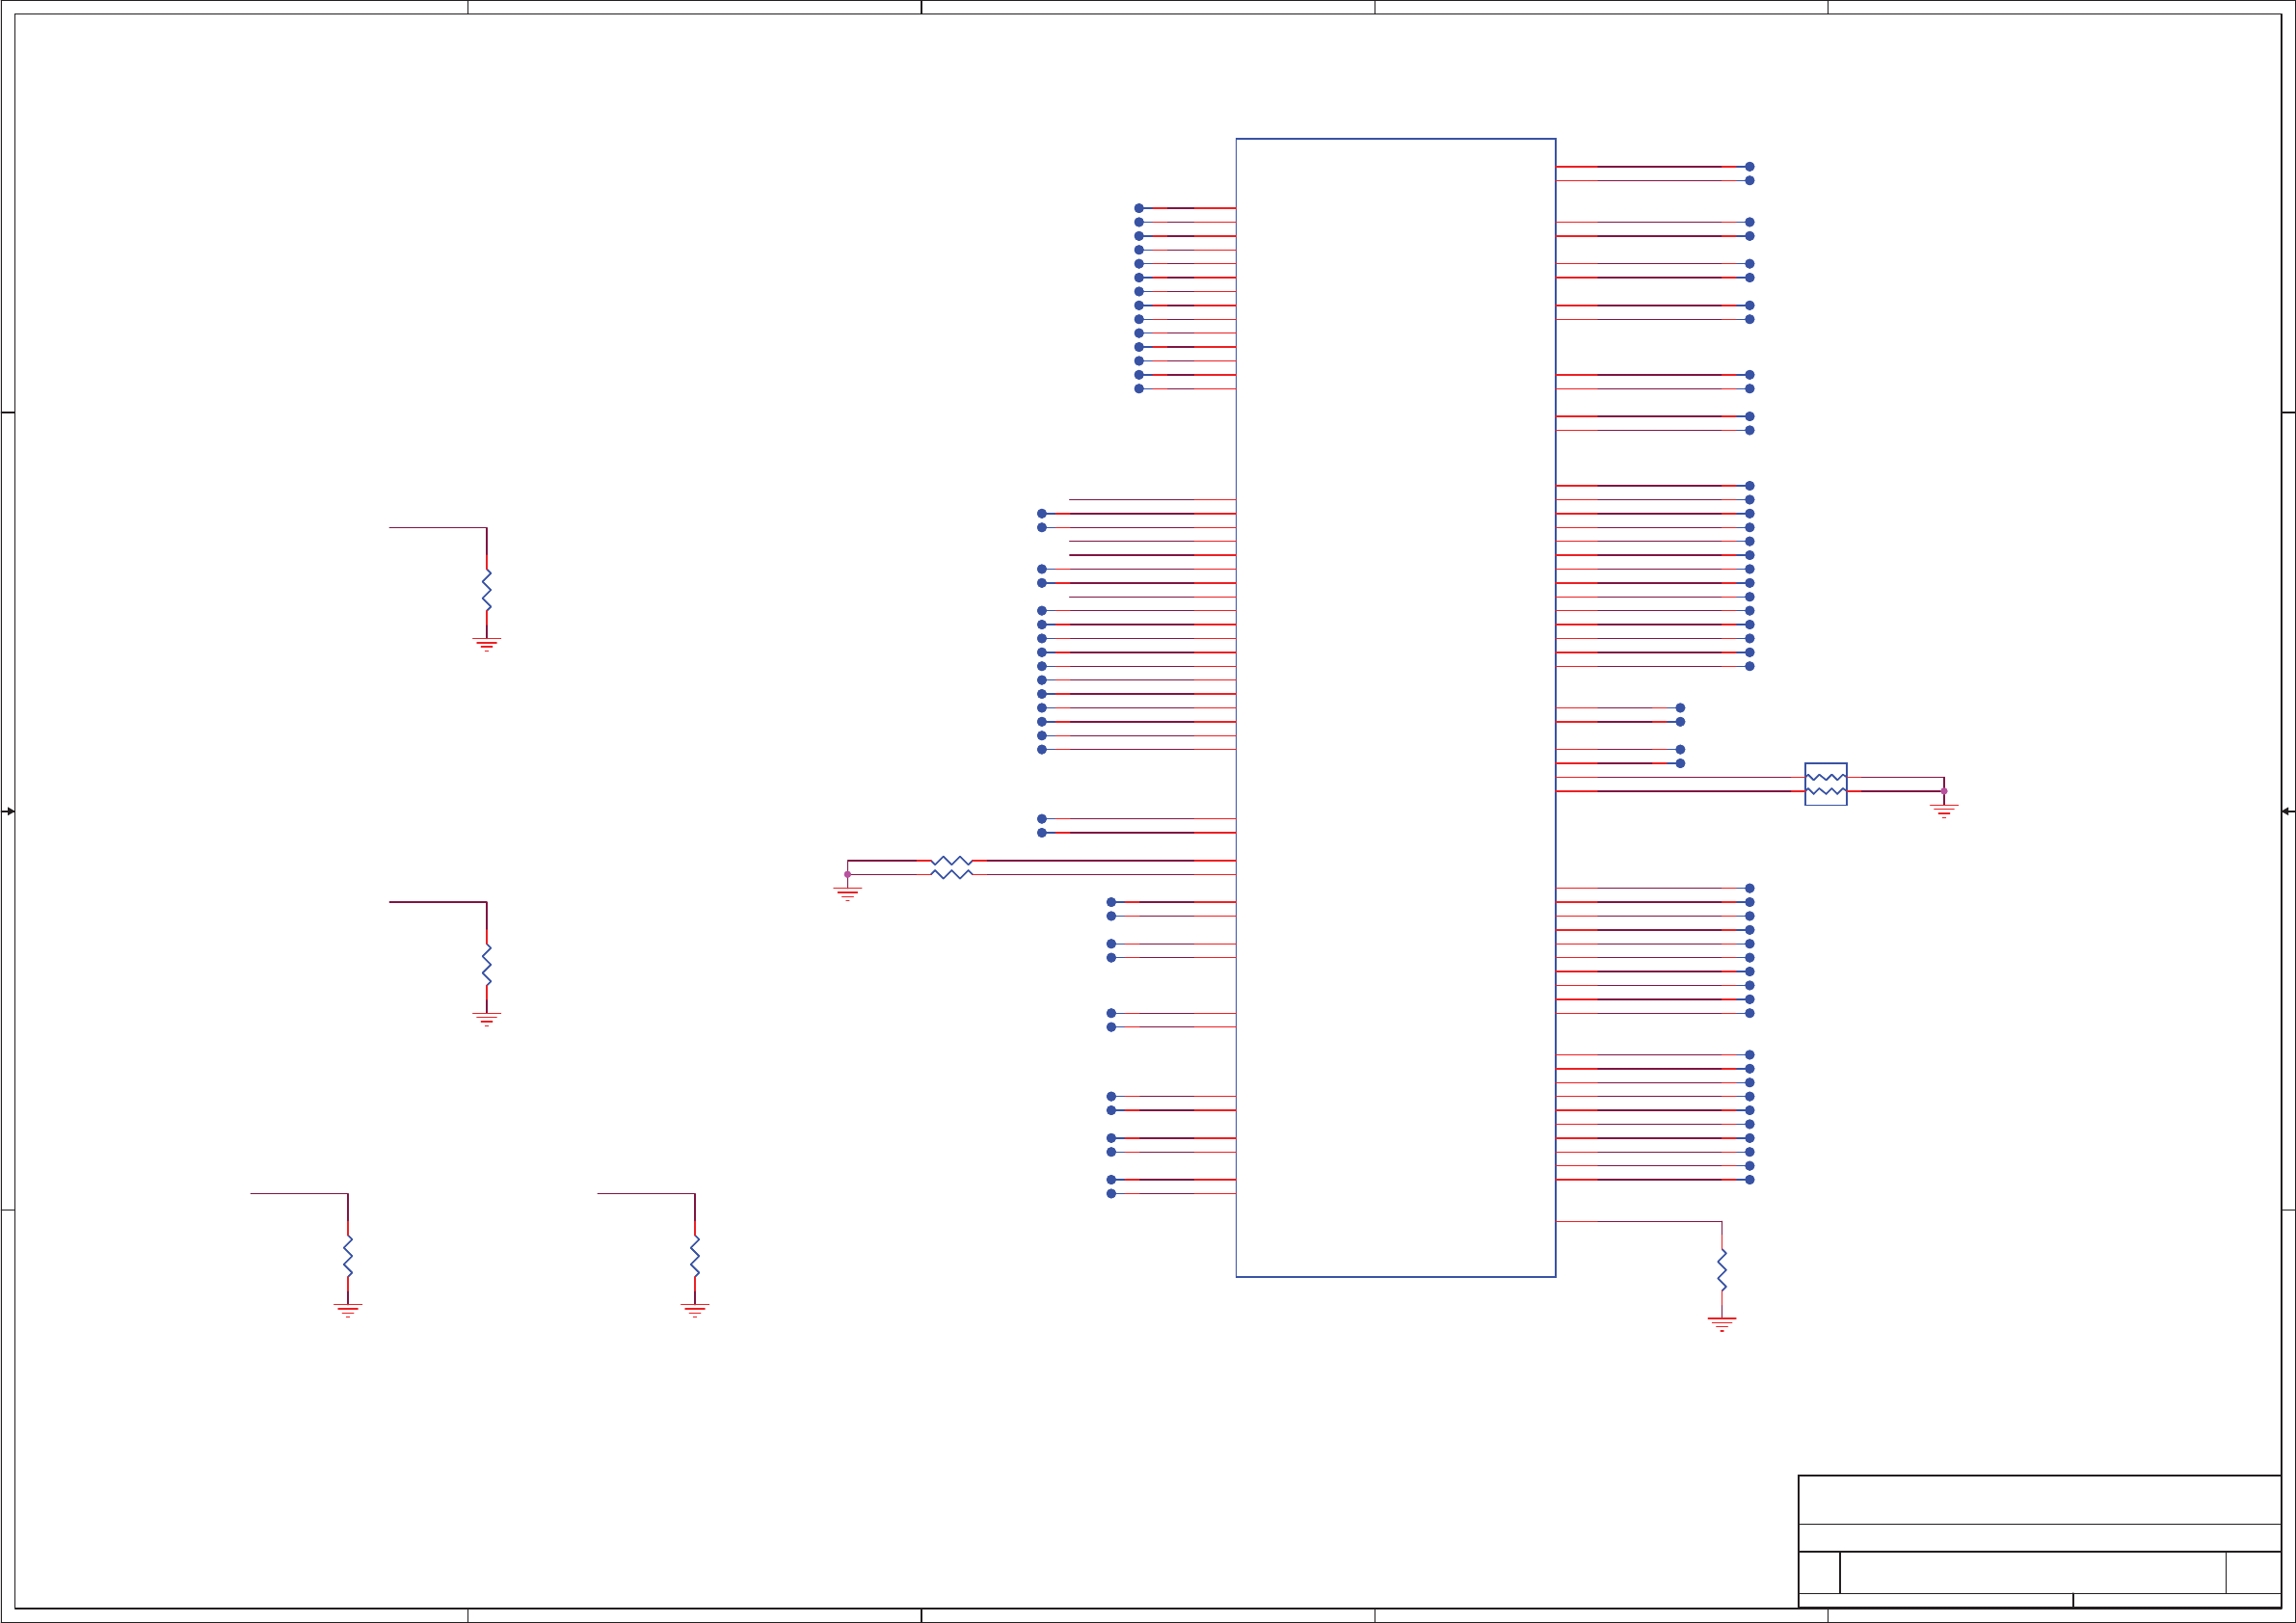Click ground symbol right of resistor network box

pyautogui.click(x=1944, y=810)
